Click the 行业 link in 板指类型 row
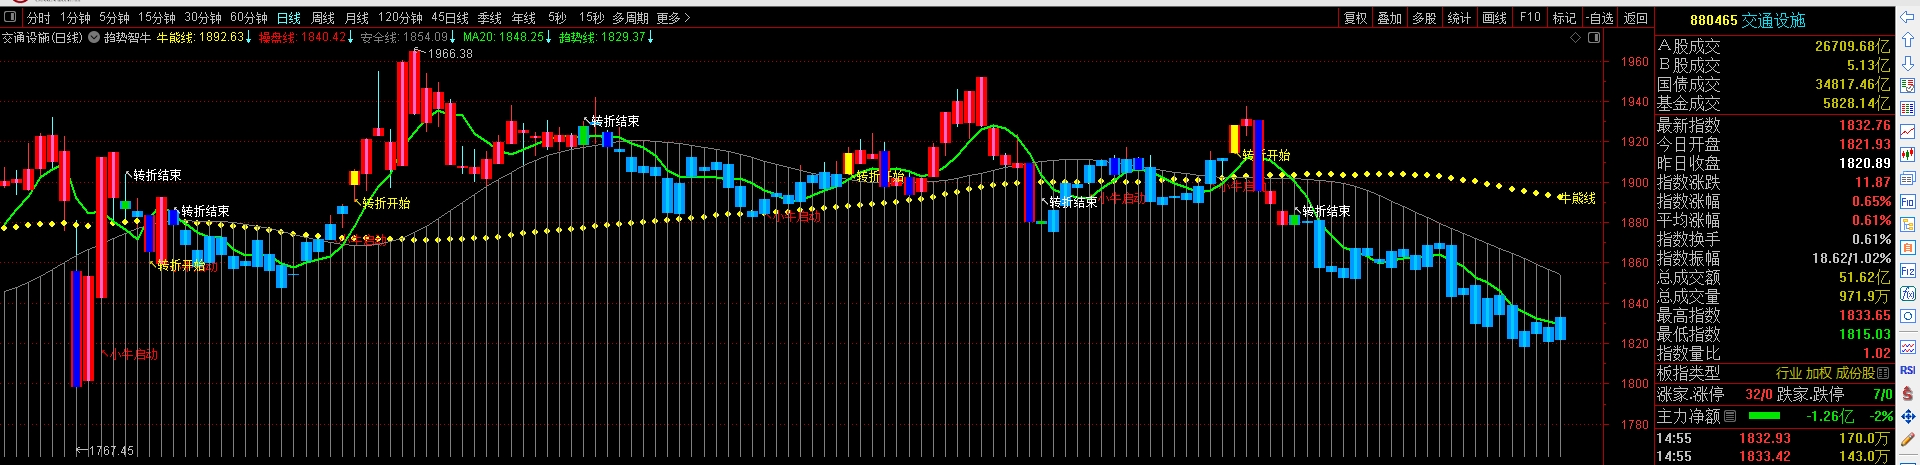1920x465 pixels. [x=1789, y=372]
